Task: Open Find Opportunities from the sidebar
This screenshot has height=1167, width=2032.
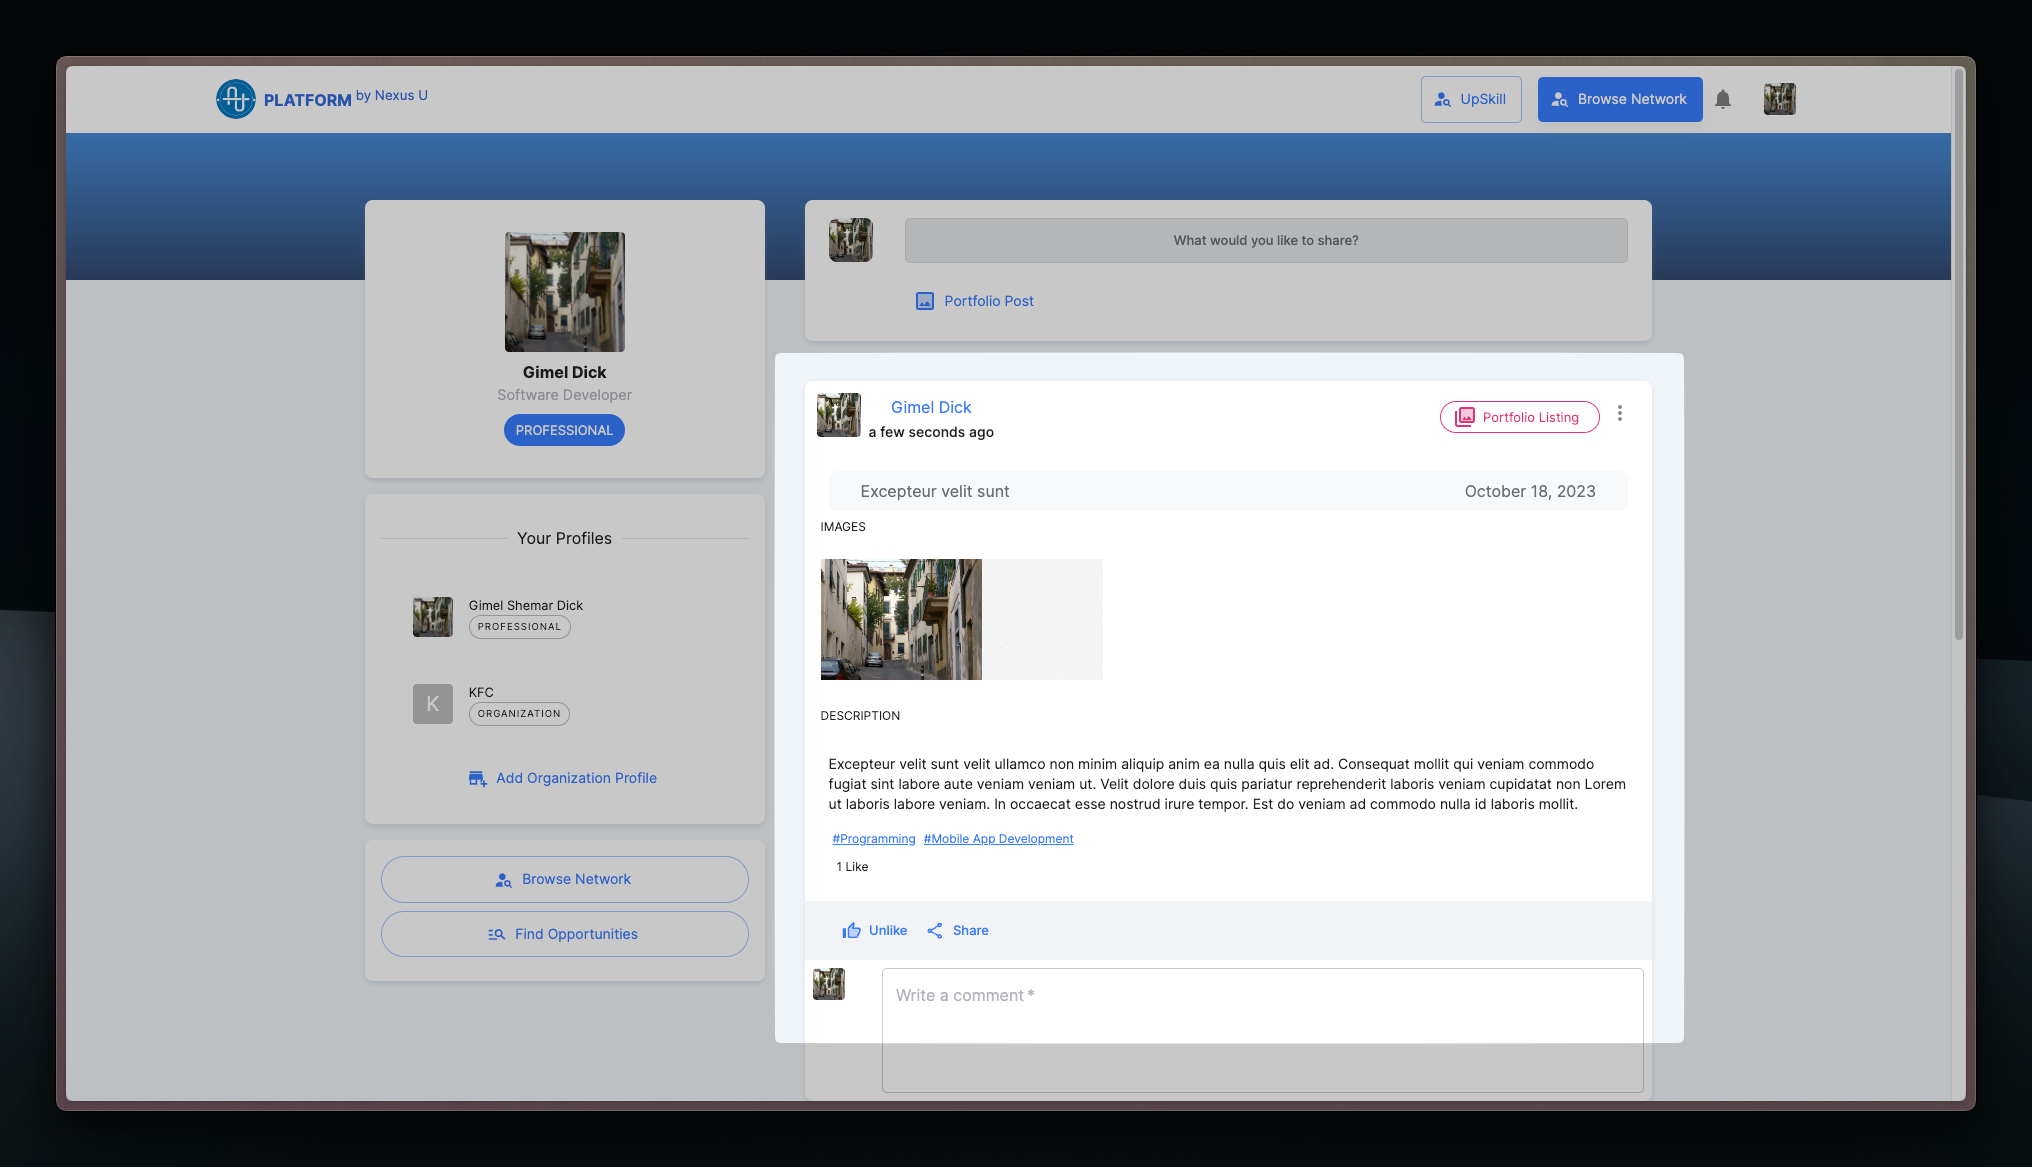Action: tap(564, 934)
